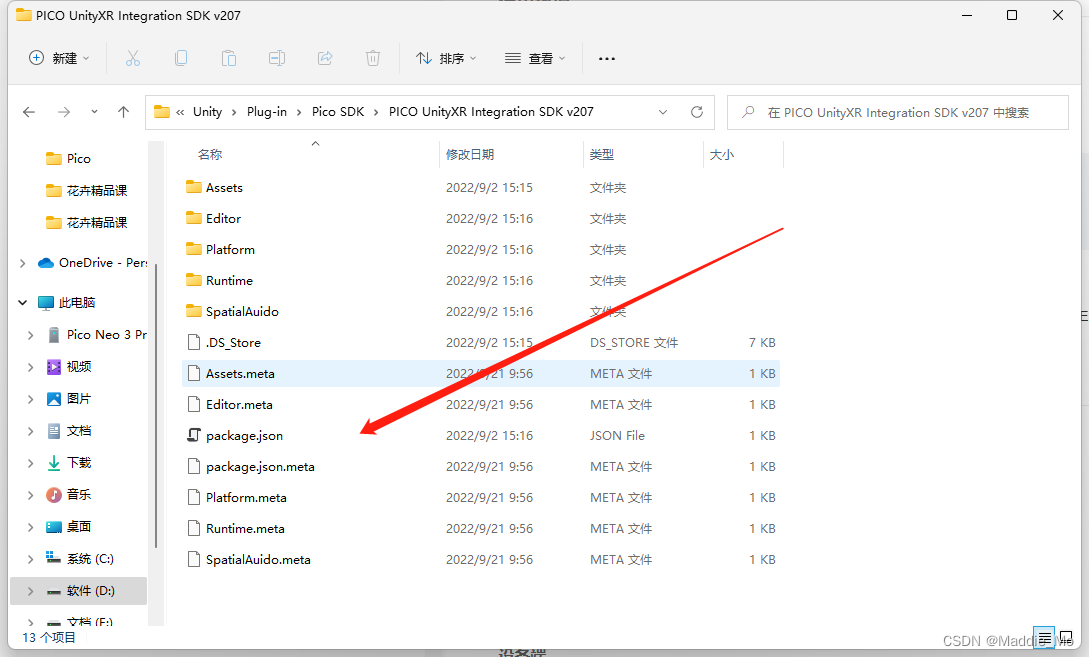Sort by 大小 column header
The height and width of the screenshot is (657, 1089).
(x=722, y=154)
